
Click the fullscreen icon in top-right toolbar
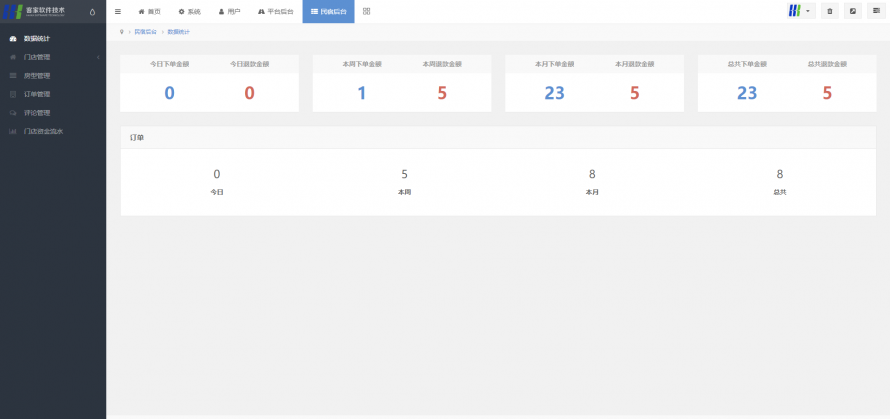[x=853, y=11]
